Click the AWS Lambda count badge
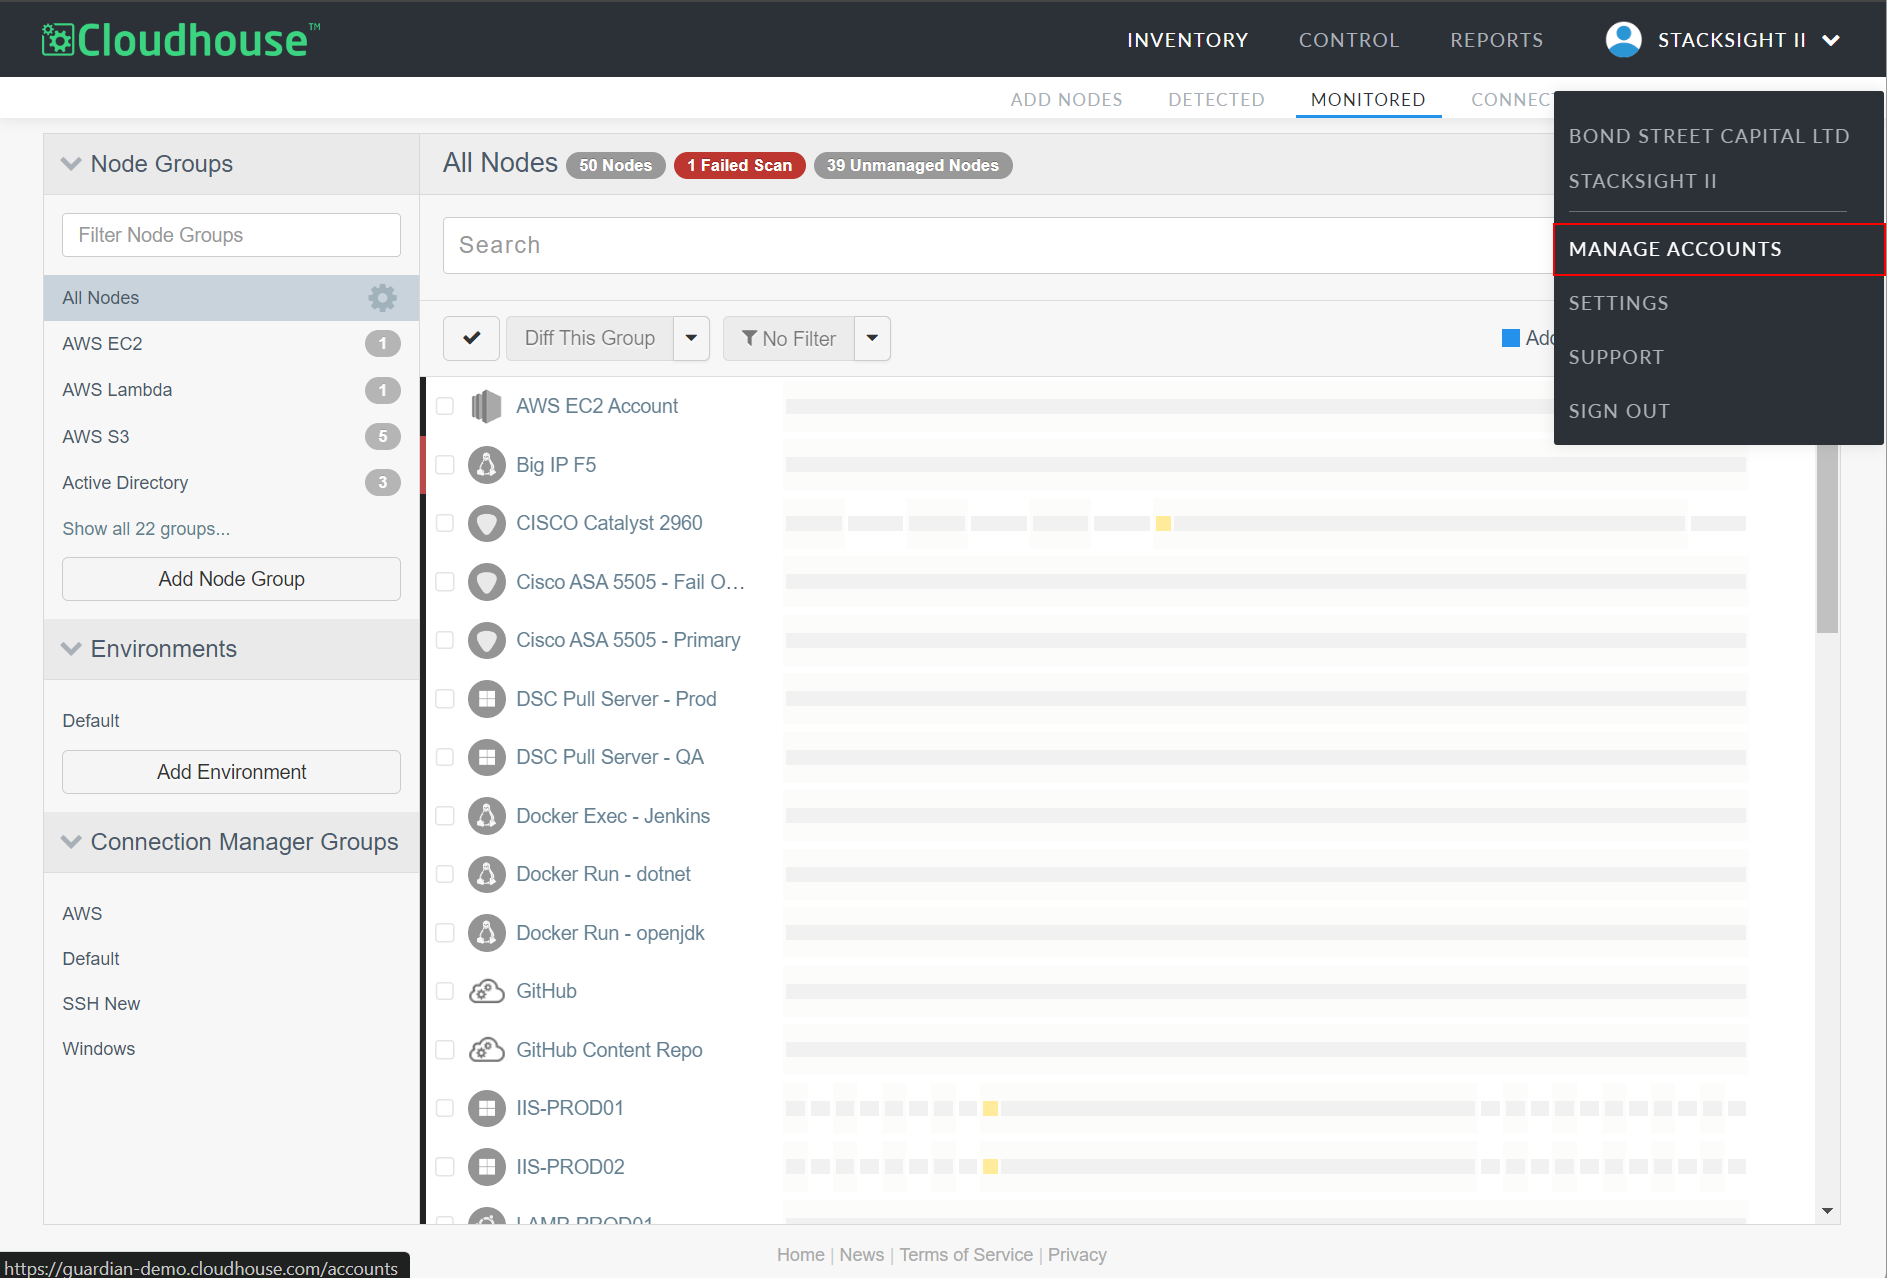 (x=382, y=390)
